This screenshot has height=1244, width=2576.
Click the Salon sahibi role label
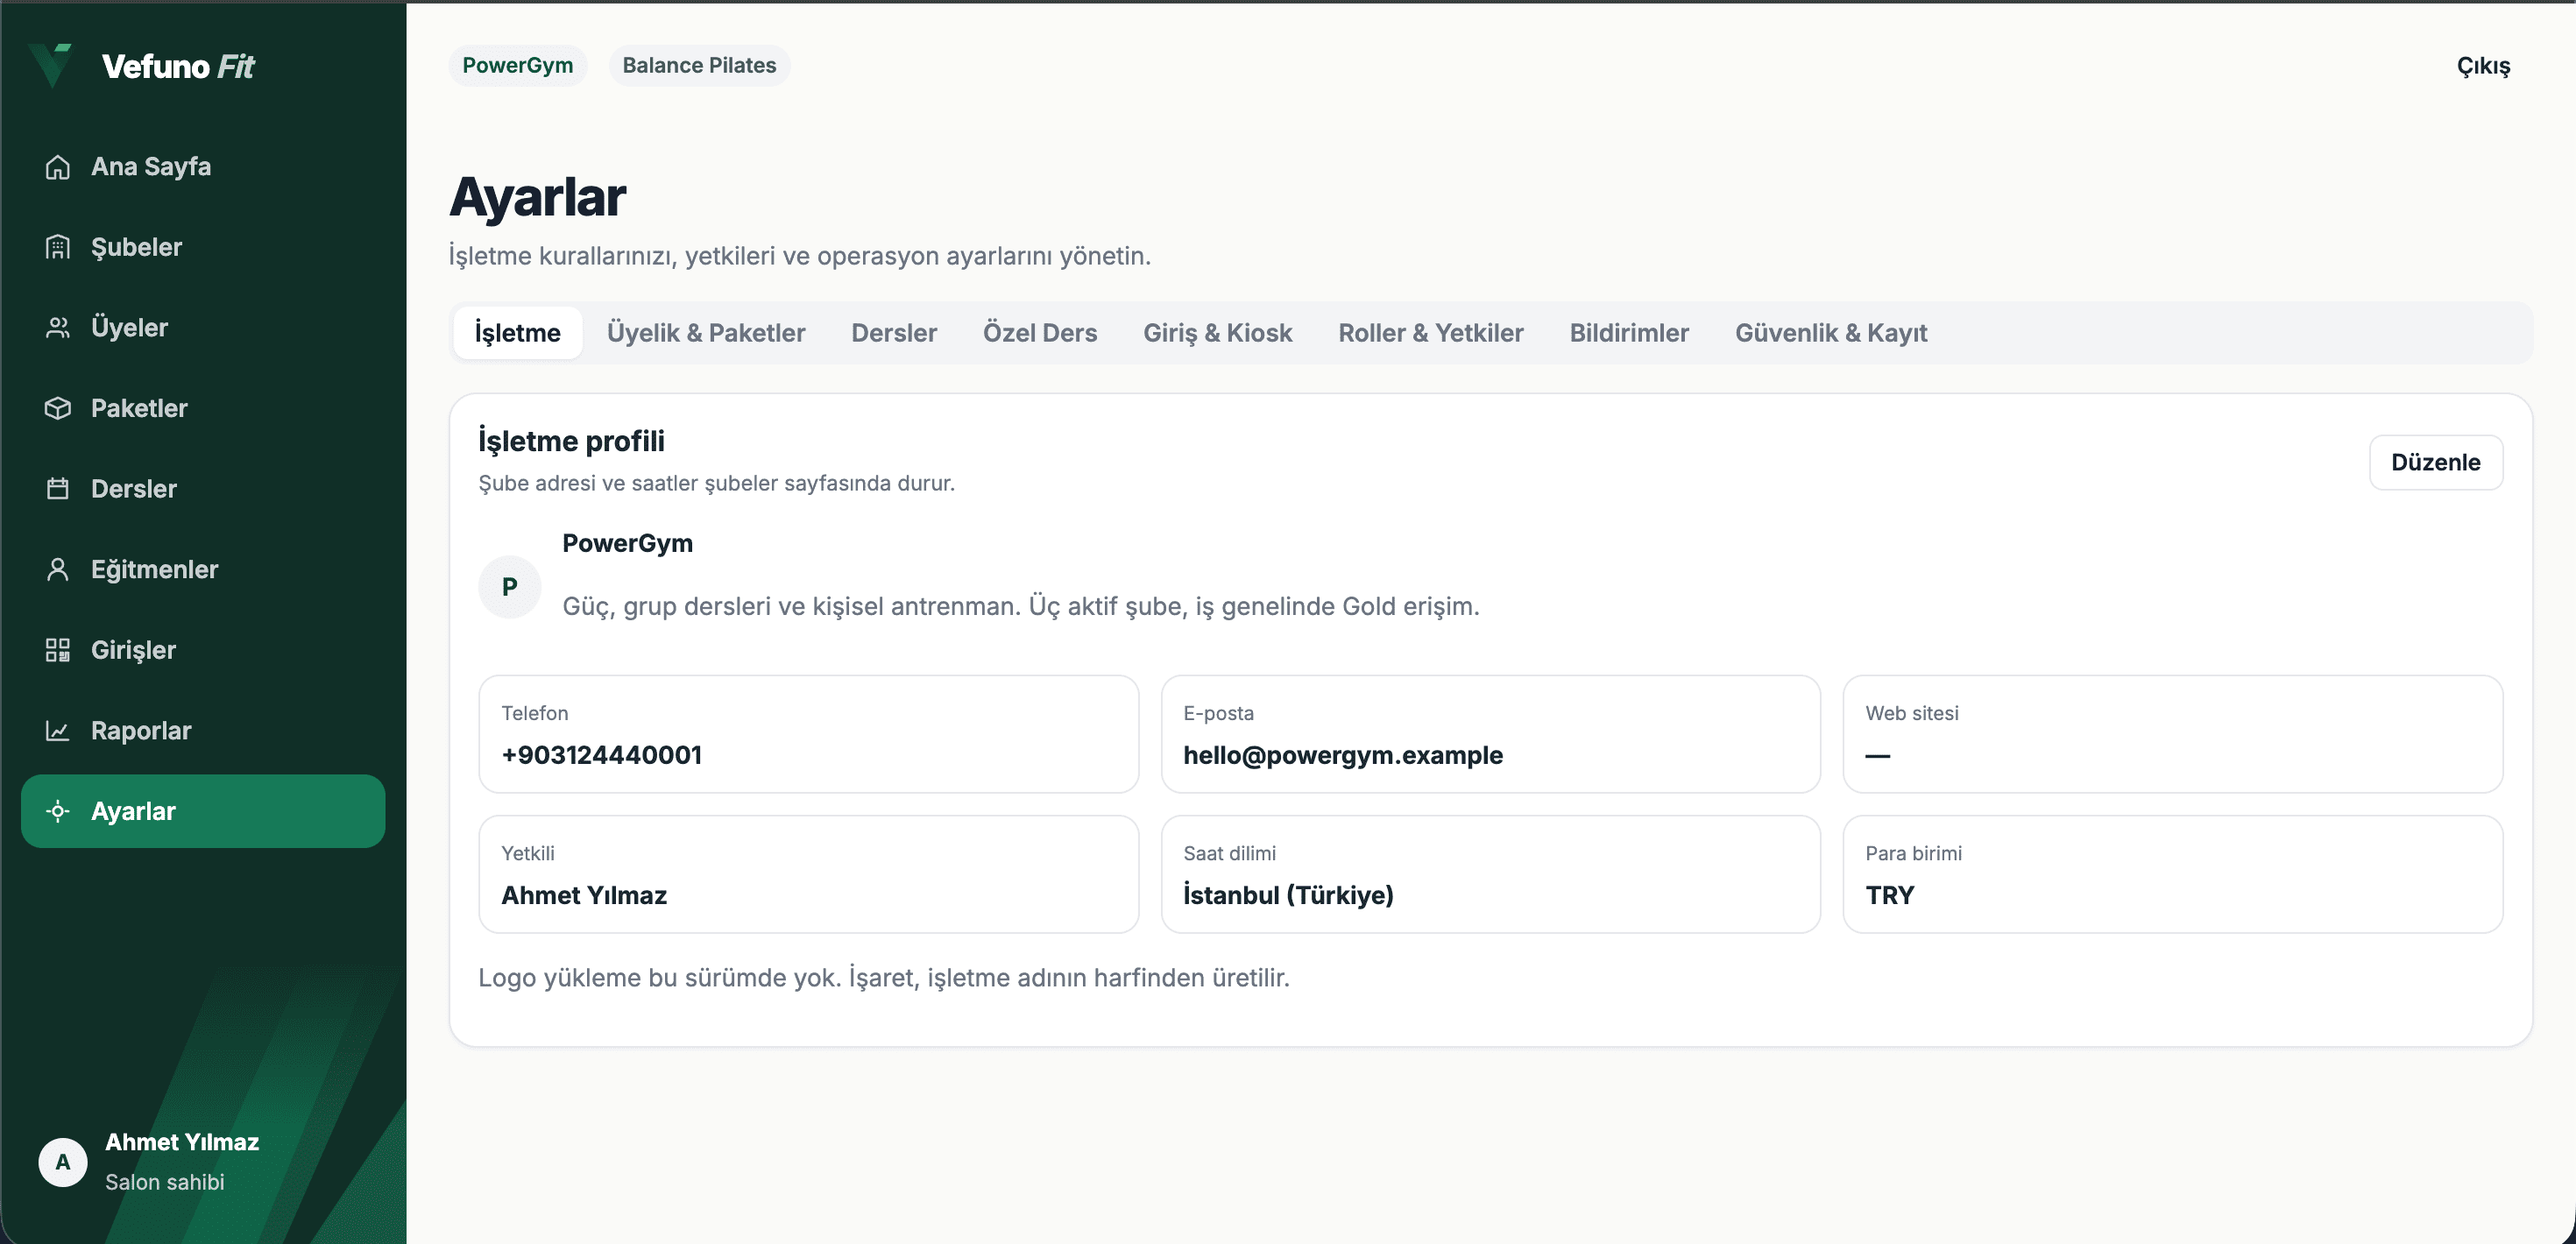(165, 1182)
